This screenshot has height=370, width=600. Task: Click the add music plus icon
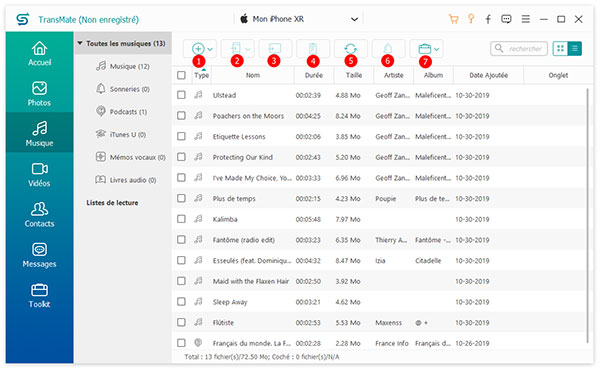tap(198, 49)
